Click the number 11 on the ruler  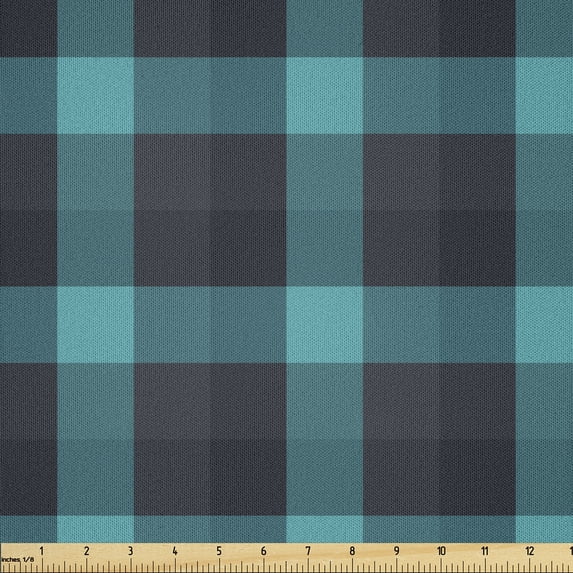click(485, 551)
